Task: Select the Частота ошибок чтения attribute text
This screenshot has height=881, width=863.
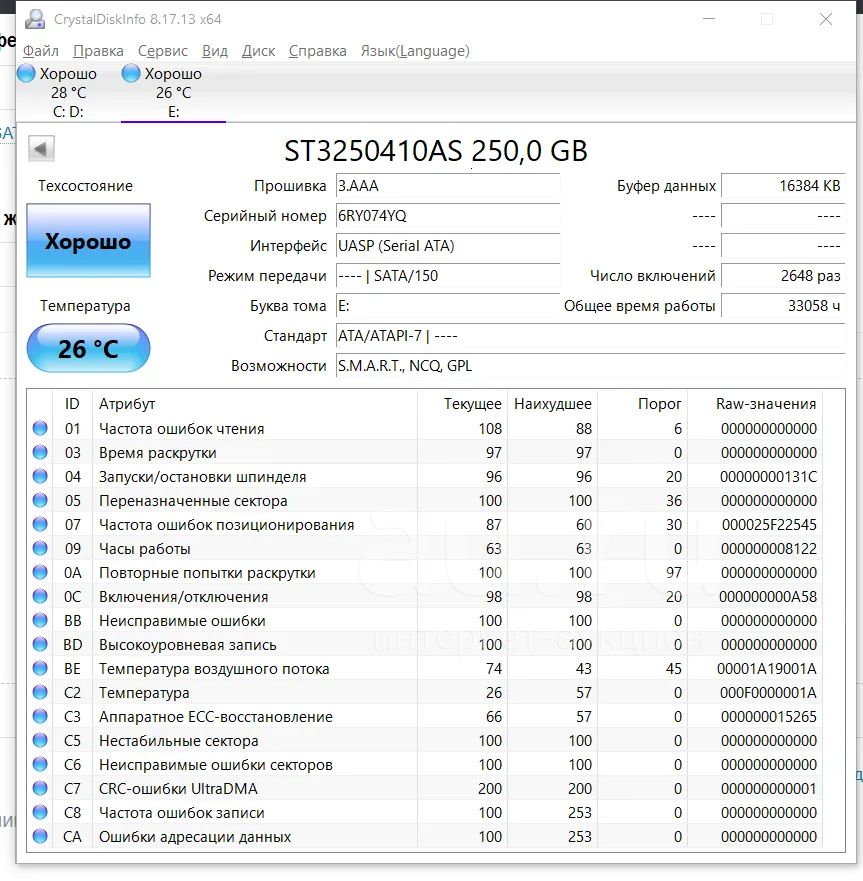Action: (x=181, y=429)
